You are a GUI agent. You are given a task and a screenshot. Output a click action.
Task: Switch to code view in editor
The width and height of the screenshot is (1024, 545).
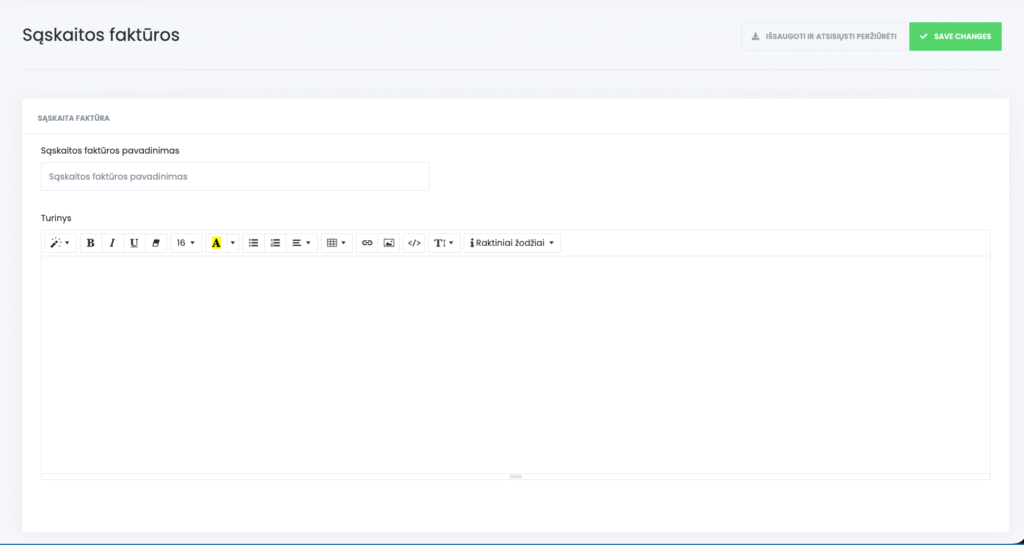(x=414, y=243)
